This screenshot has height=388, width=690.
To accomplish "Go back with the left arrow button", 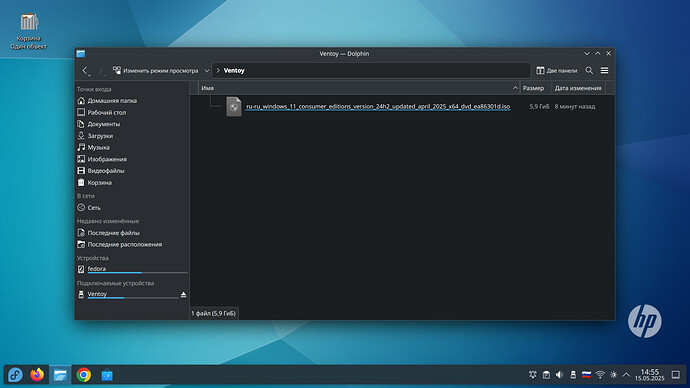I will (85, 70).
